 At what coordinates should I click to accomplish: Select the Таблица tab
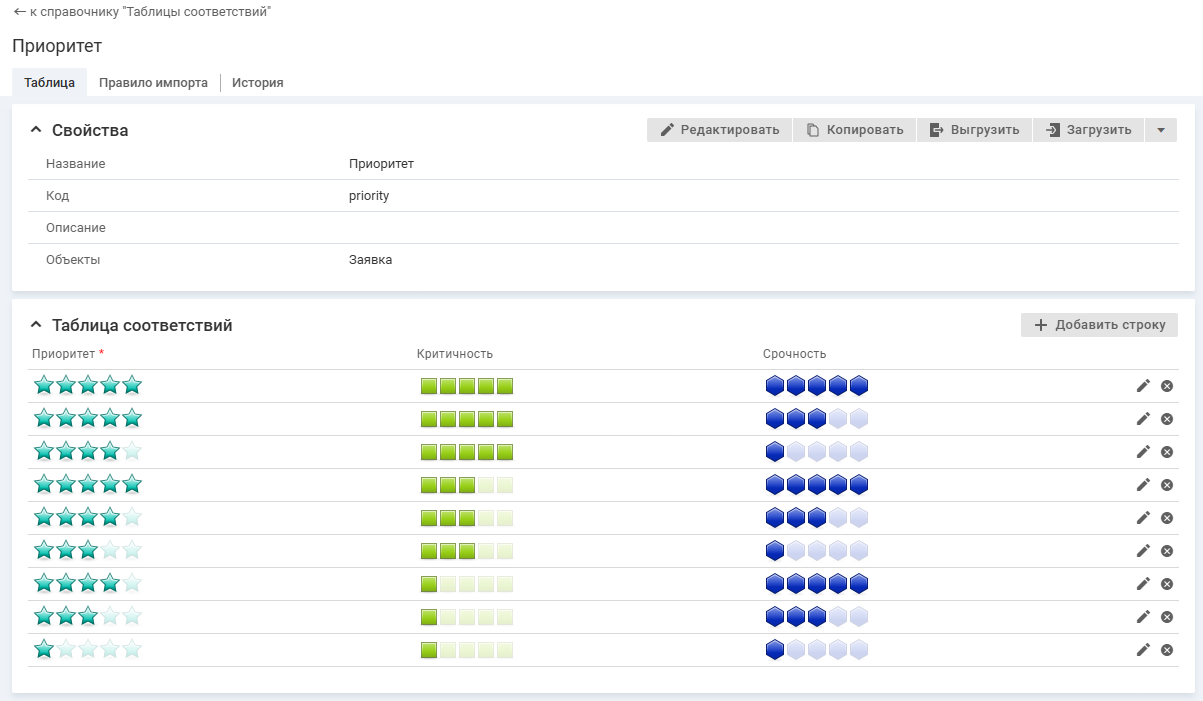(49, 83)
